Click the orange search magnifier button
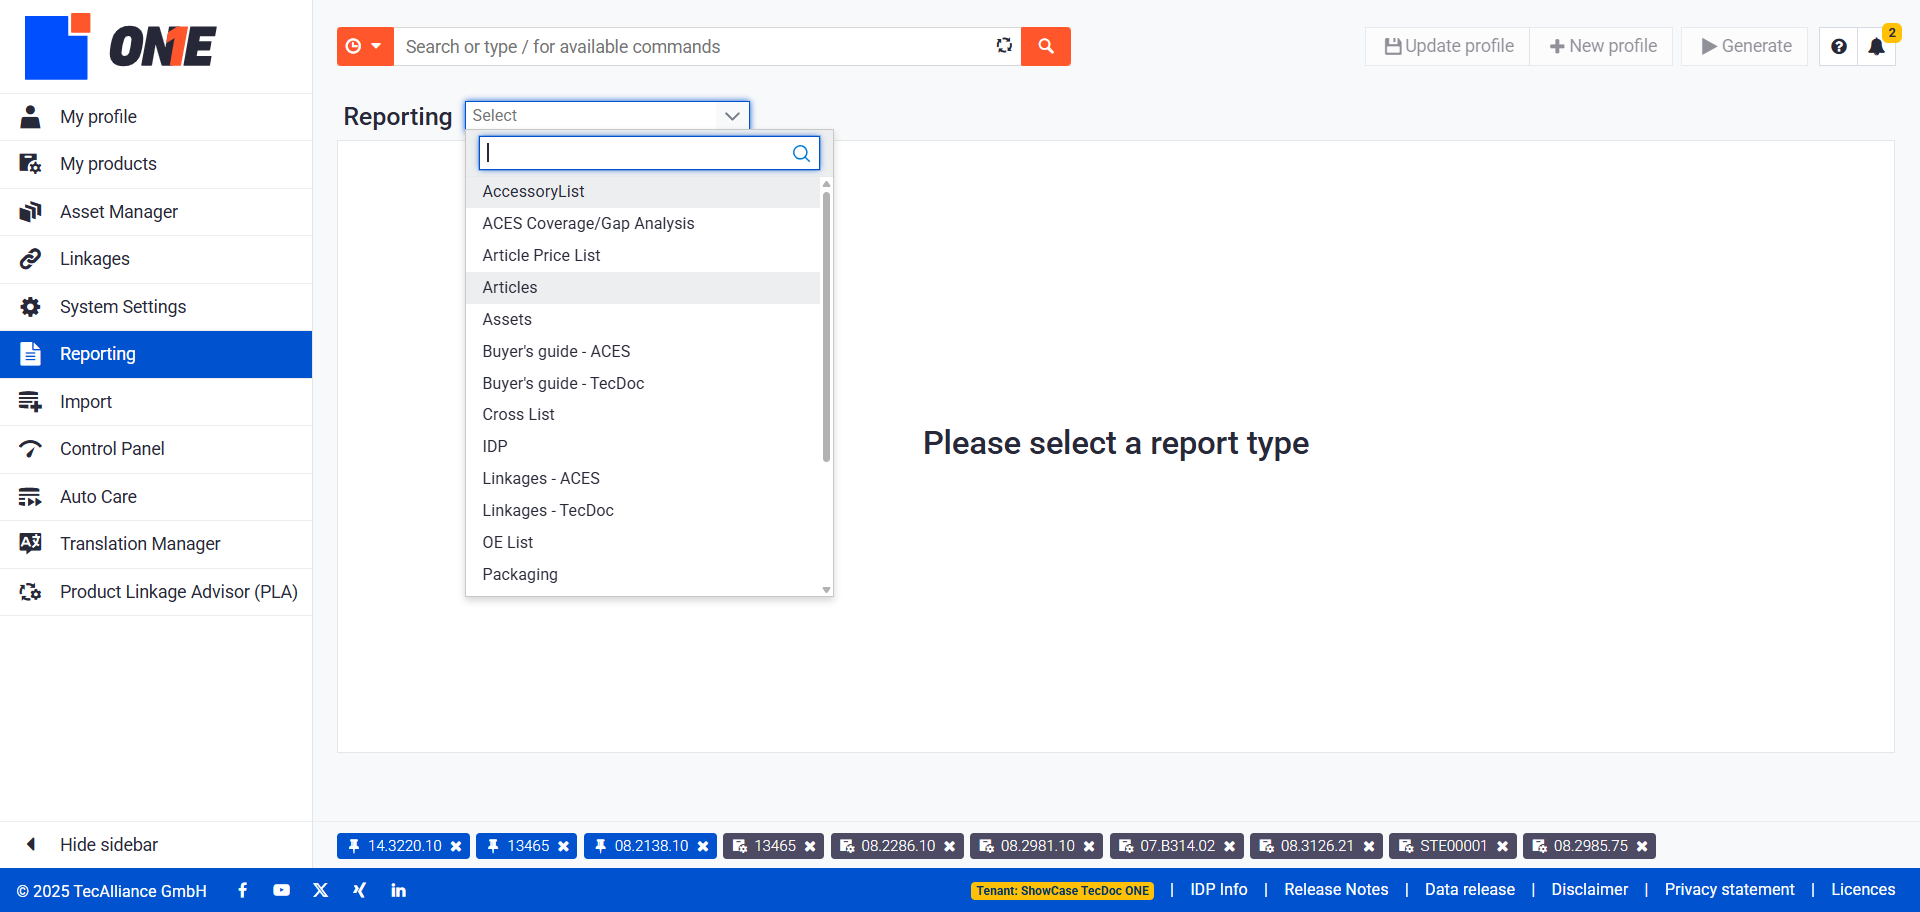This screenshot has width=1920, height=912. point(1046,46)
